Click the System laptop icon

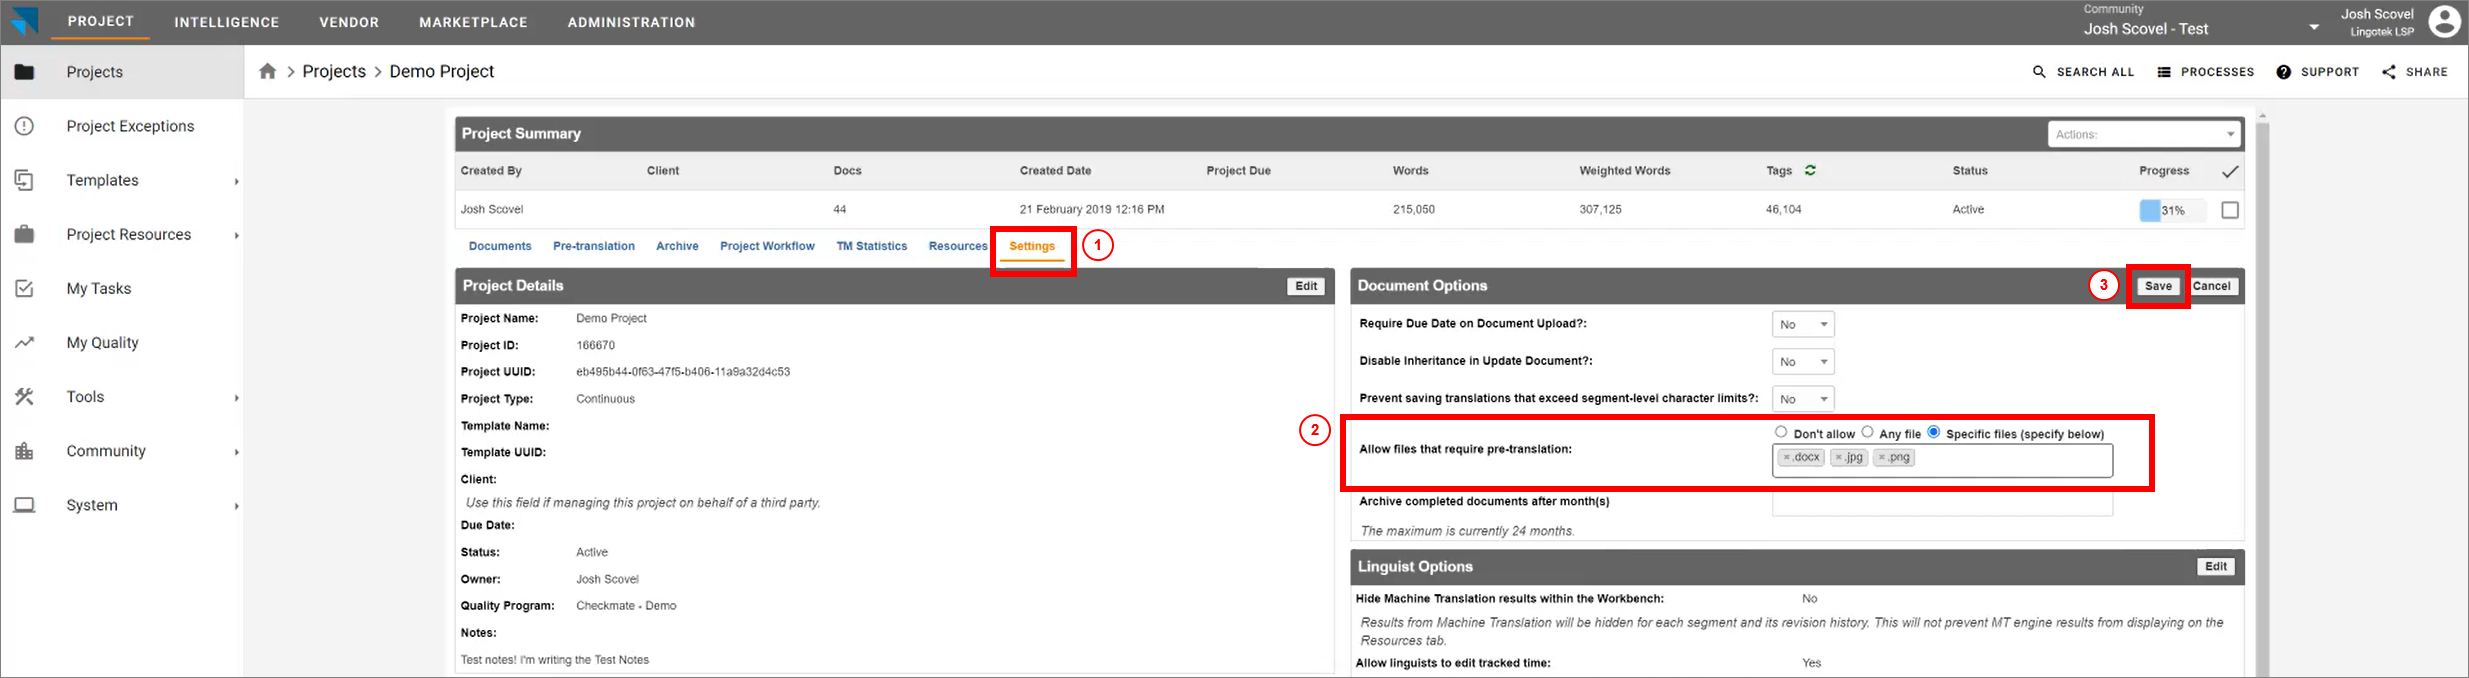24,505
